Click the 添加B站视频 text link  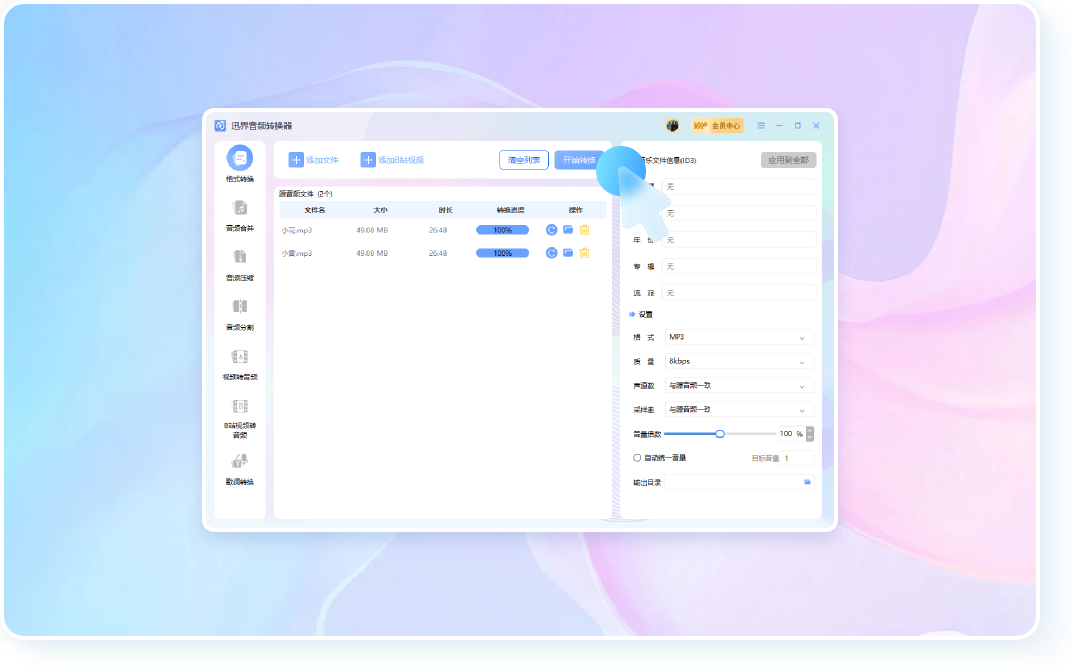(401, 160)
